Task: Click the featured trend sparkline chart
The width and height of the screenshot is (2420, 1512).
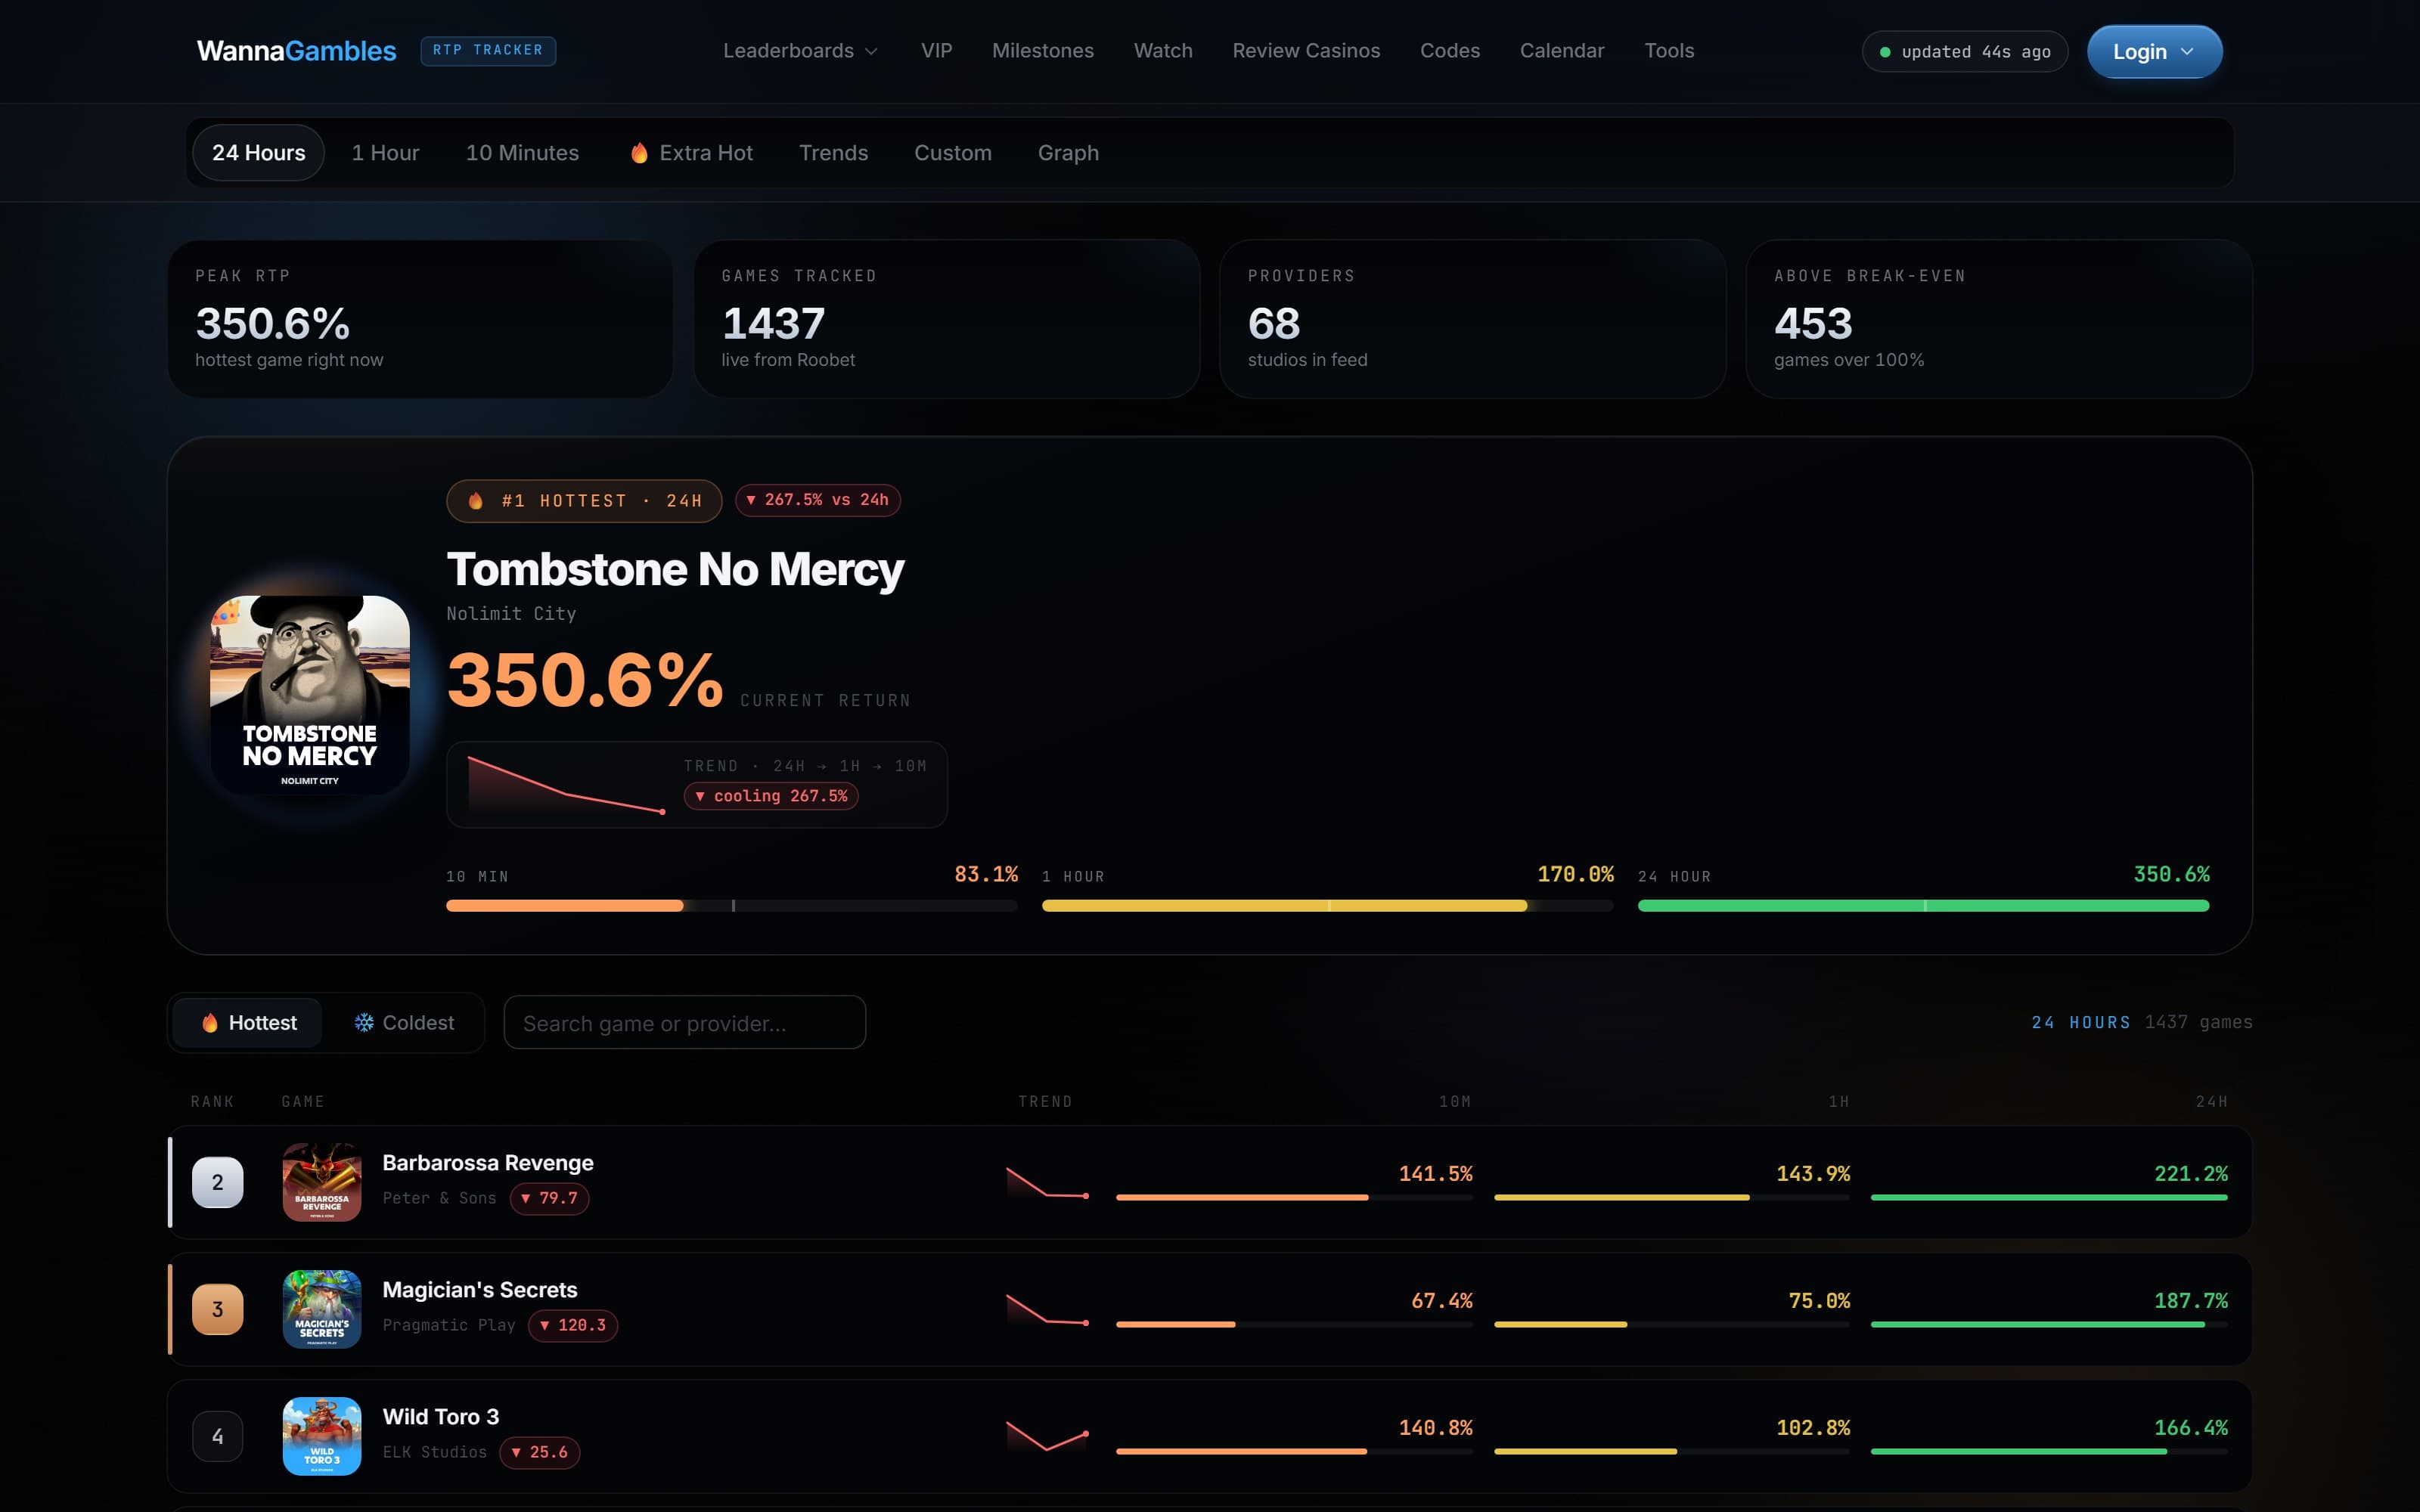Action: (567, 785)
